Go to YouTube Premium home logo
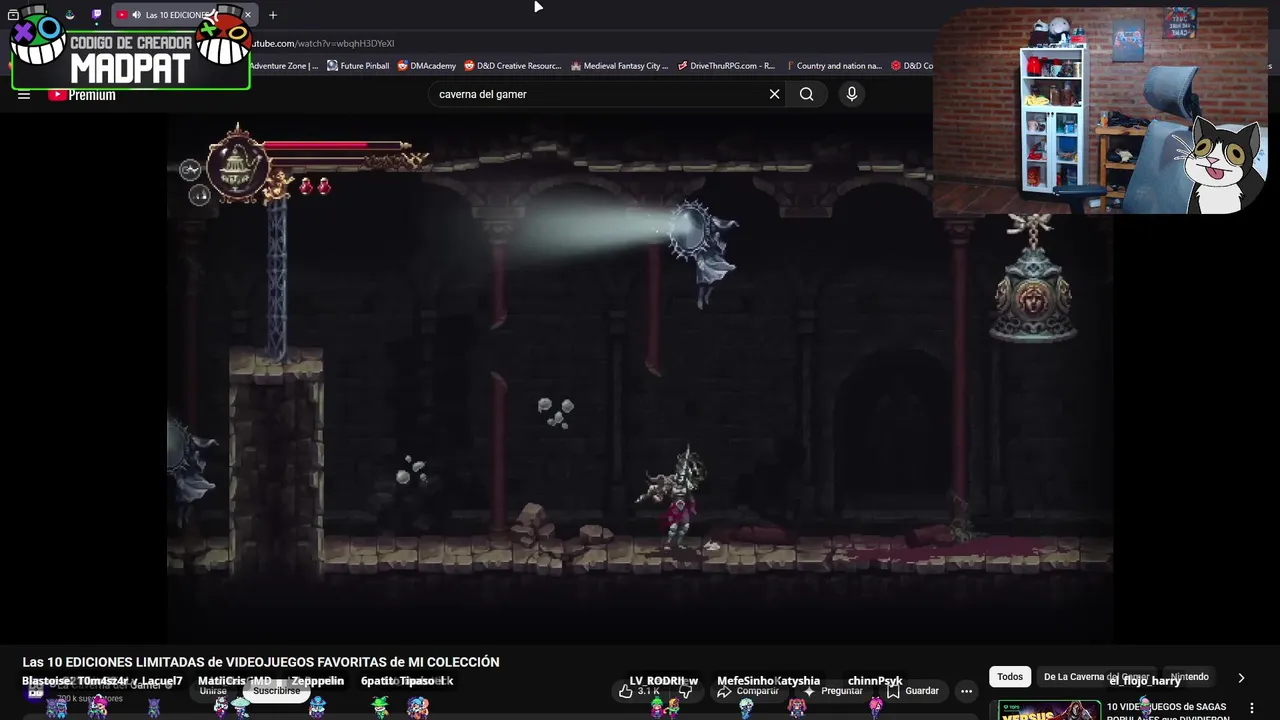This screenshot has height=720, width=1280. pos(82,95)
